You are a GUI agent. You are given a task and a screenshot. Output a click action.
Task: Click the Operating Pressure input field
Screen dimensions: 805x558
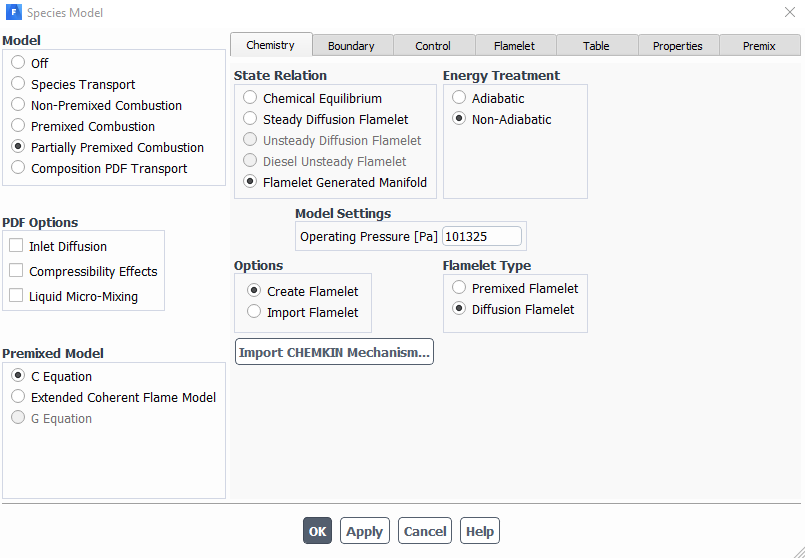click(x=482, y=237)
